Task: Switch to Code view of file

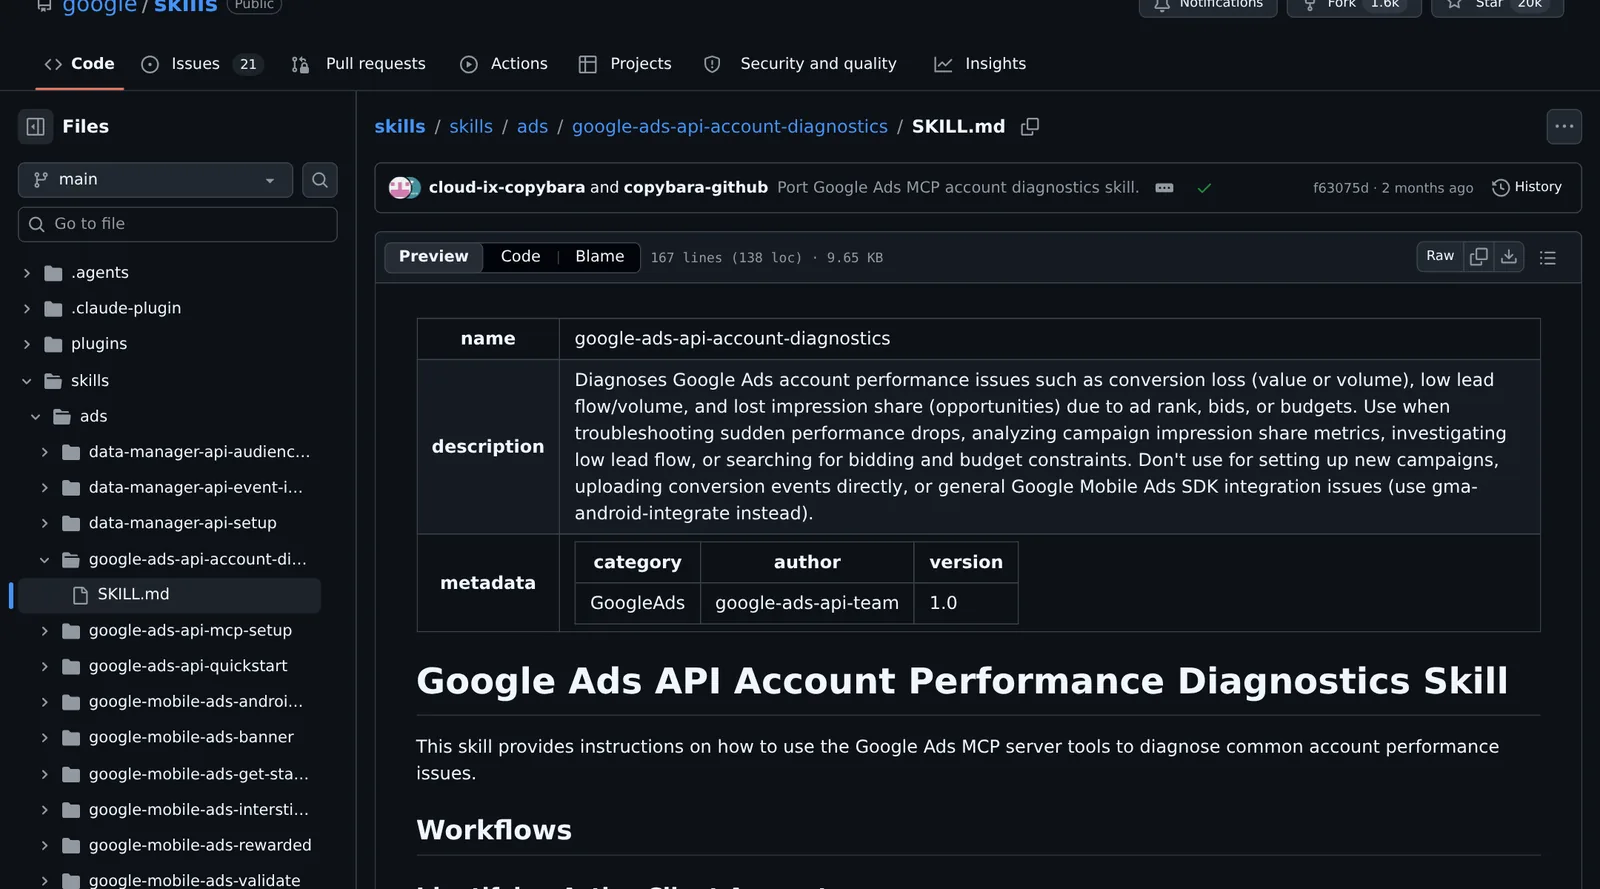Action: [x=520, y=257]
